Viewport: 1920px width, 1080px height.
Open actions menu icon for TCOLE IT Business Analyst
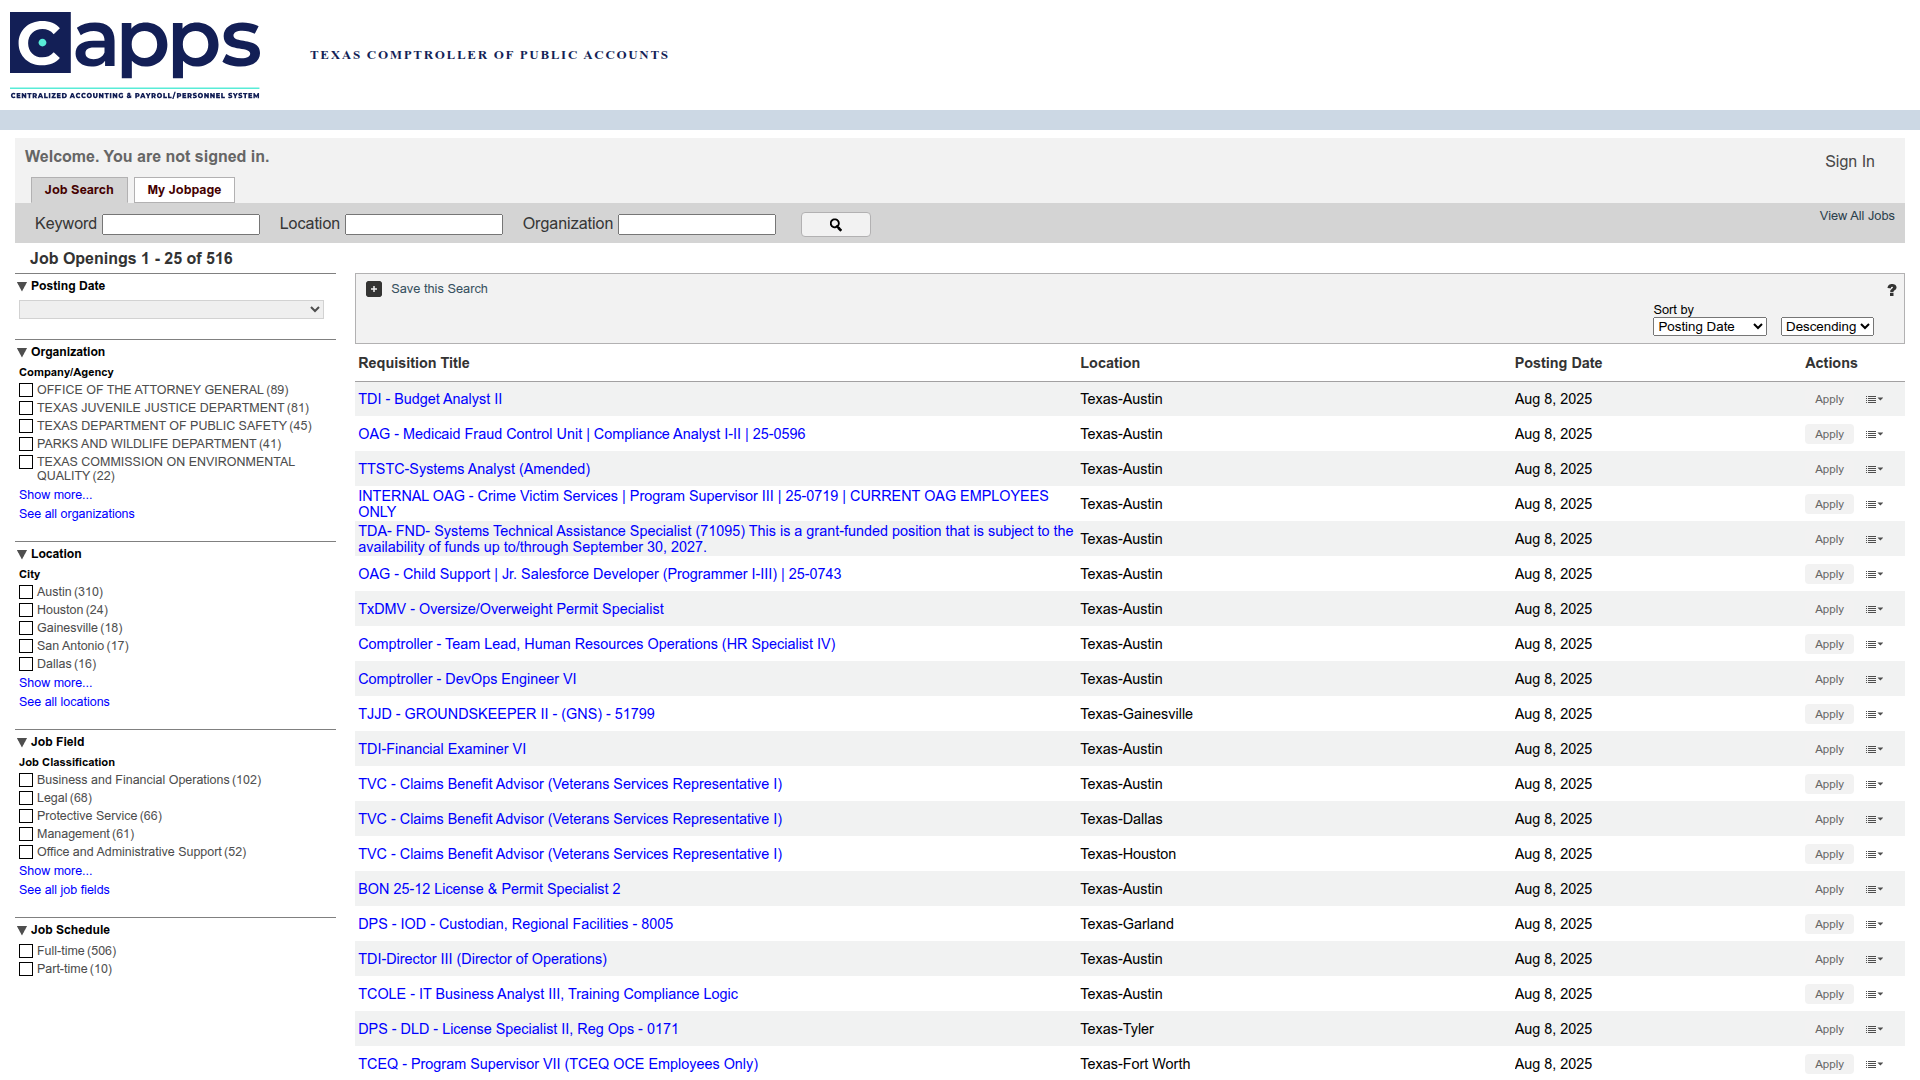1874,995
